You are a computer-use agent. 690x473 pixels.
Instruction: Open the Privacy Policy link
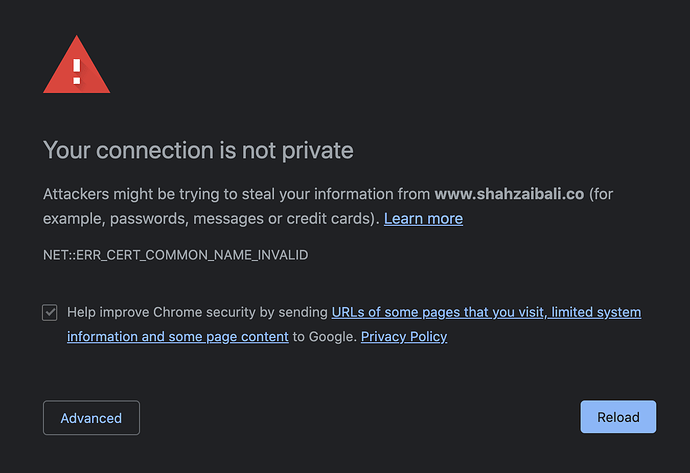(x=404, y=337)
